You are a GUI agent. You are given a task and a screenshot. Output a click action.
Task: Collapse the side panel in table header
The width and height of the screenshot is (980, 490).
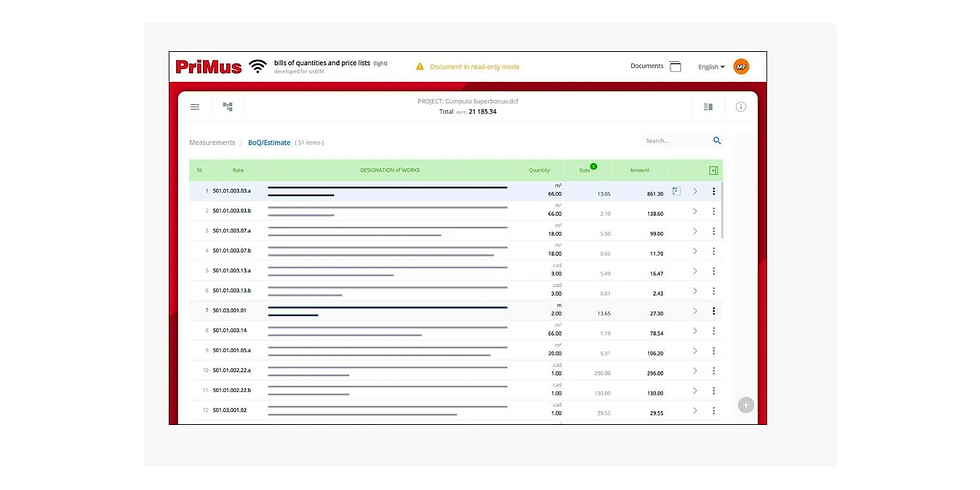click(713, 171)
